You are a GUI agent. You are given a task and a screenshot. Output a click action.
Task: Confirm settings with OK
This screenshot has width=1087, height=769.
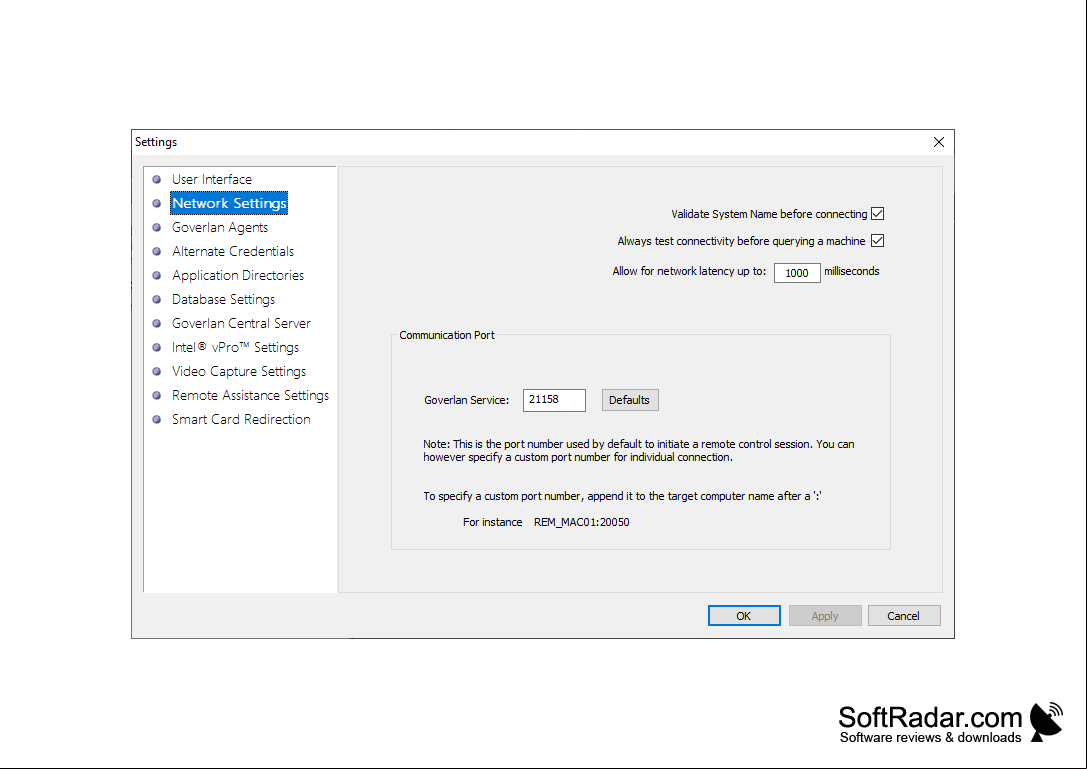pyautogui.click(x=744, y=616)
